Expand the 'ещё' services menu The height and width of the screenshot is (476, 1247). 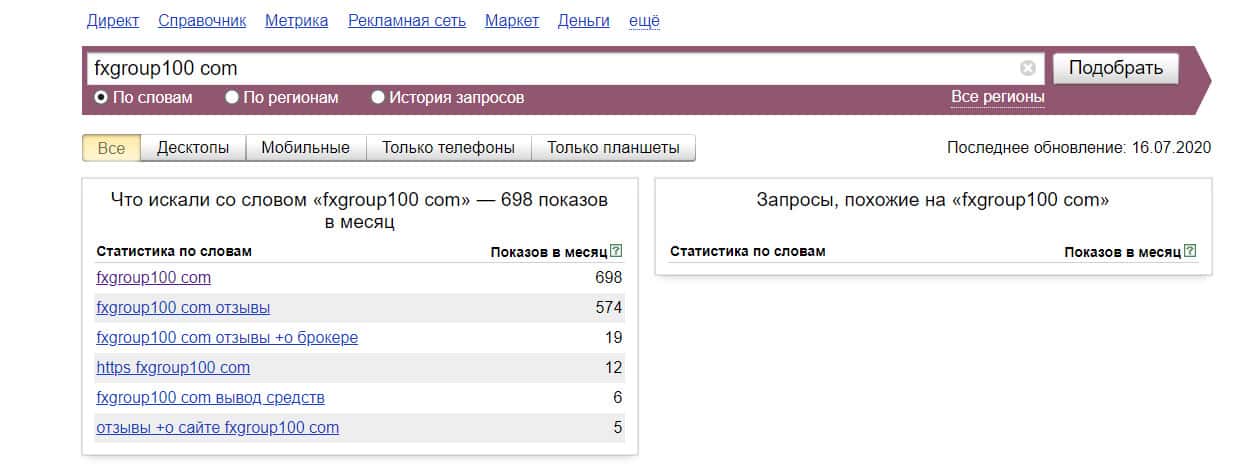tap(644, 20)
